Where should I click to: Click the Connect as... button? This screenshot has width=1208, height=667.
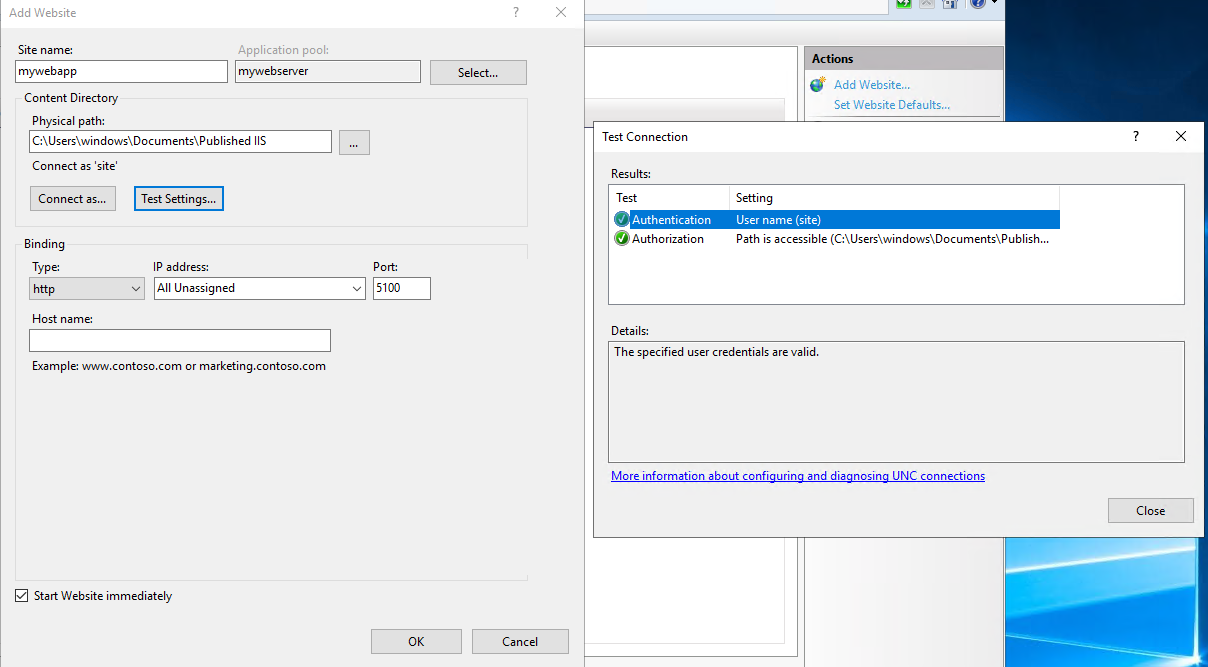pos(72,199)
